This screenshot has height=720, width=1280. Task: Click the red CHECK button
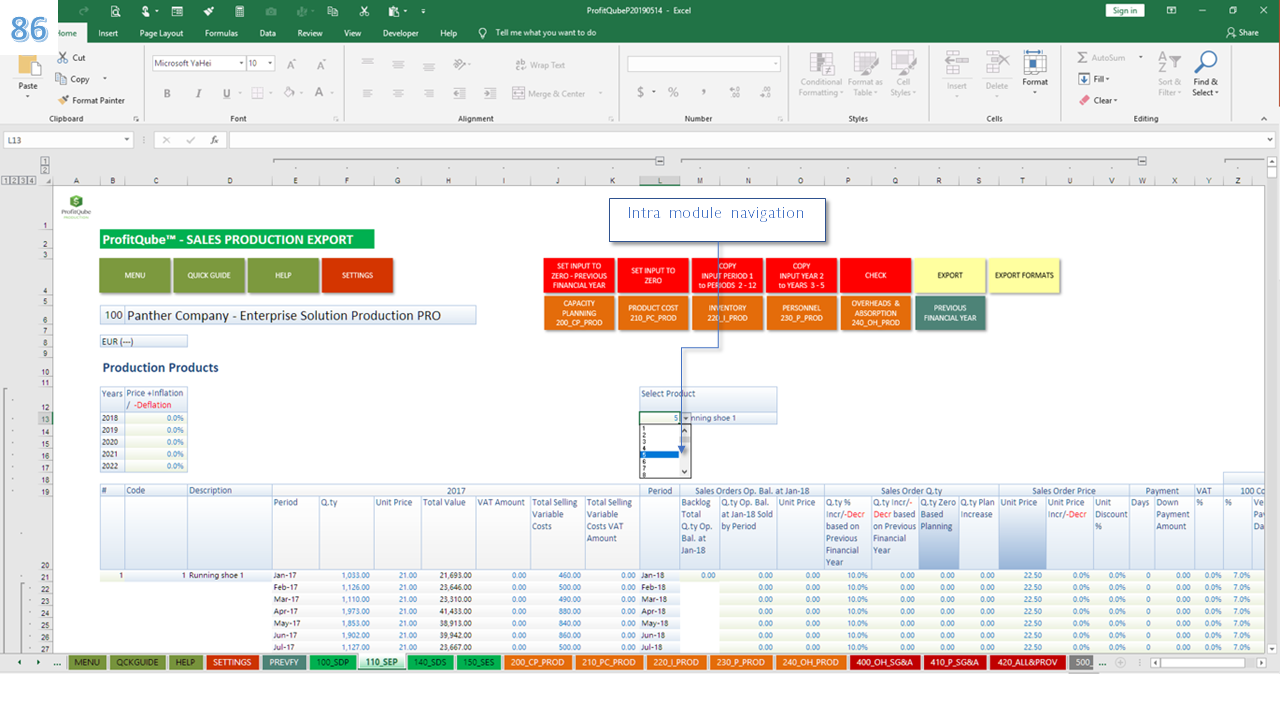pos(875,275)
